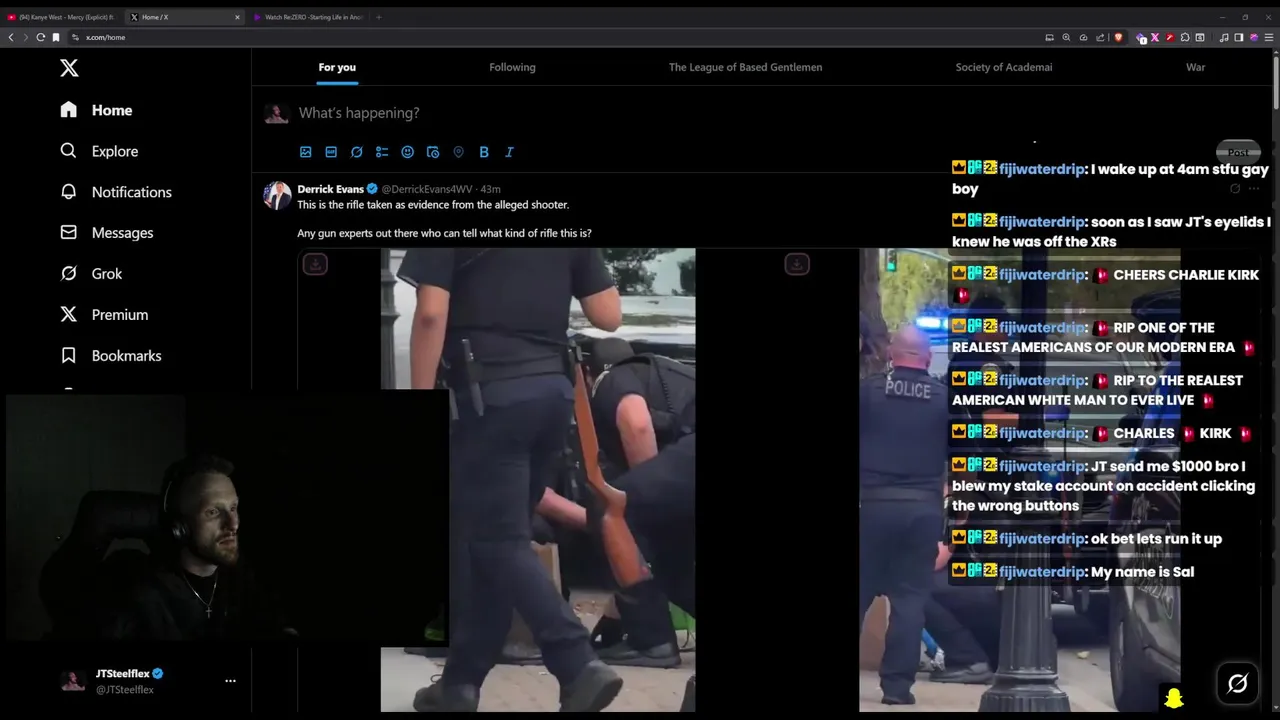Click the Snapchat ghost icon

coord(1174,697)
